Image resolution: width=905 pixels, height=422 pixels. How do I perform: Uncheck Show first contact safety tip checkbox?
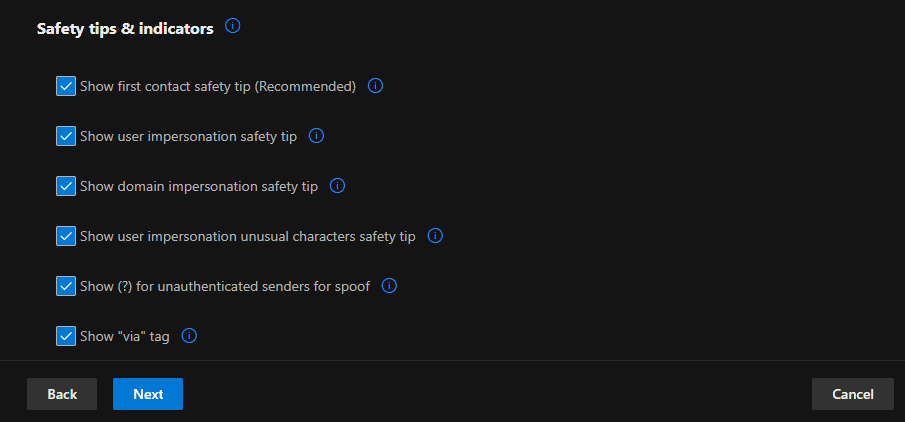coord(66,86)
